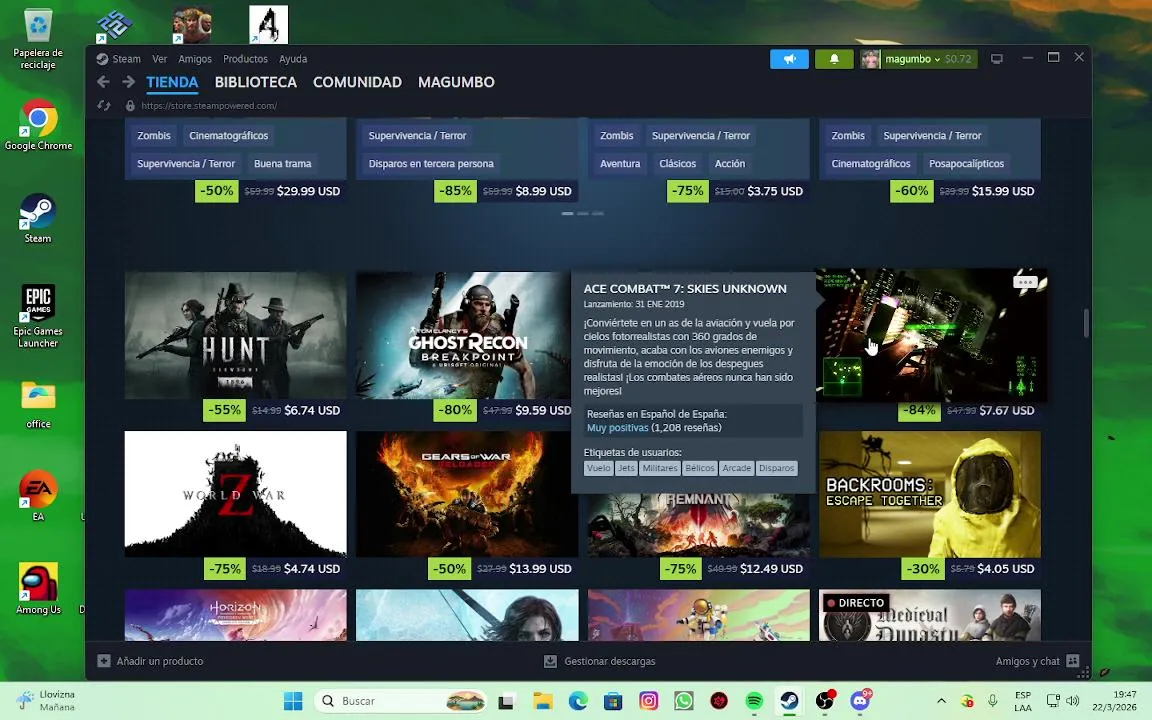Viewport: 1152px width, 720px height.
Task: Open Google Chrome from the desktop
Action: tap(37, 125)
